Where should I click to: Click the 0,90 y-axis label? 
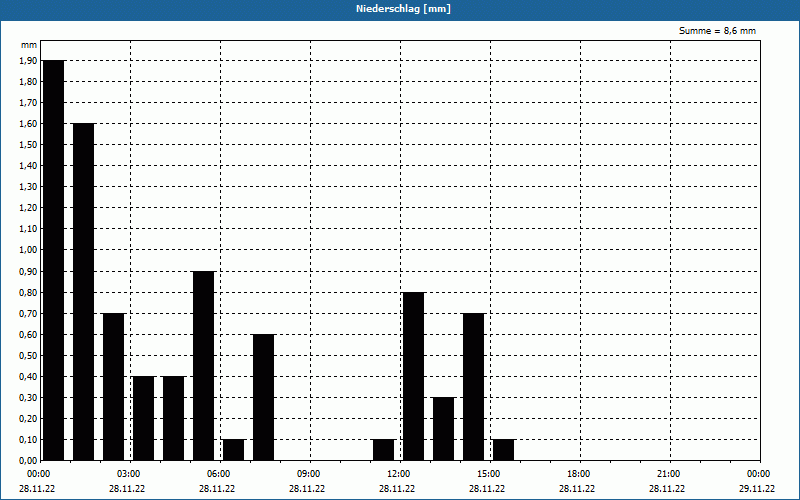click(x=28, y=271)
